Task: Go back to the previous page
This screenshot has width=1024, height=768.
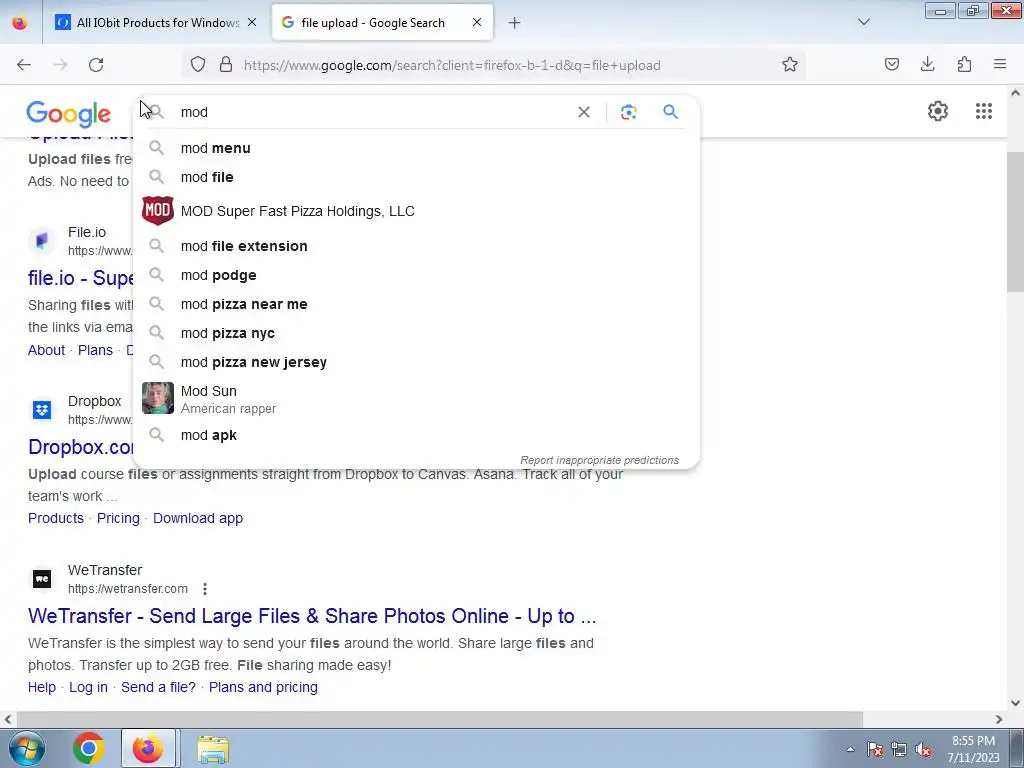Action: coord(24,65)
